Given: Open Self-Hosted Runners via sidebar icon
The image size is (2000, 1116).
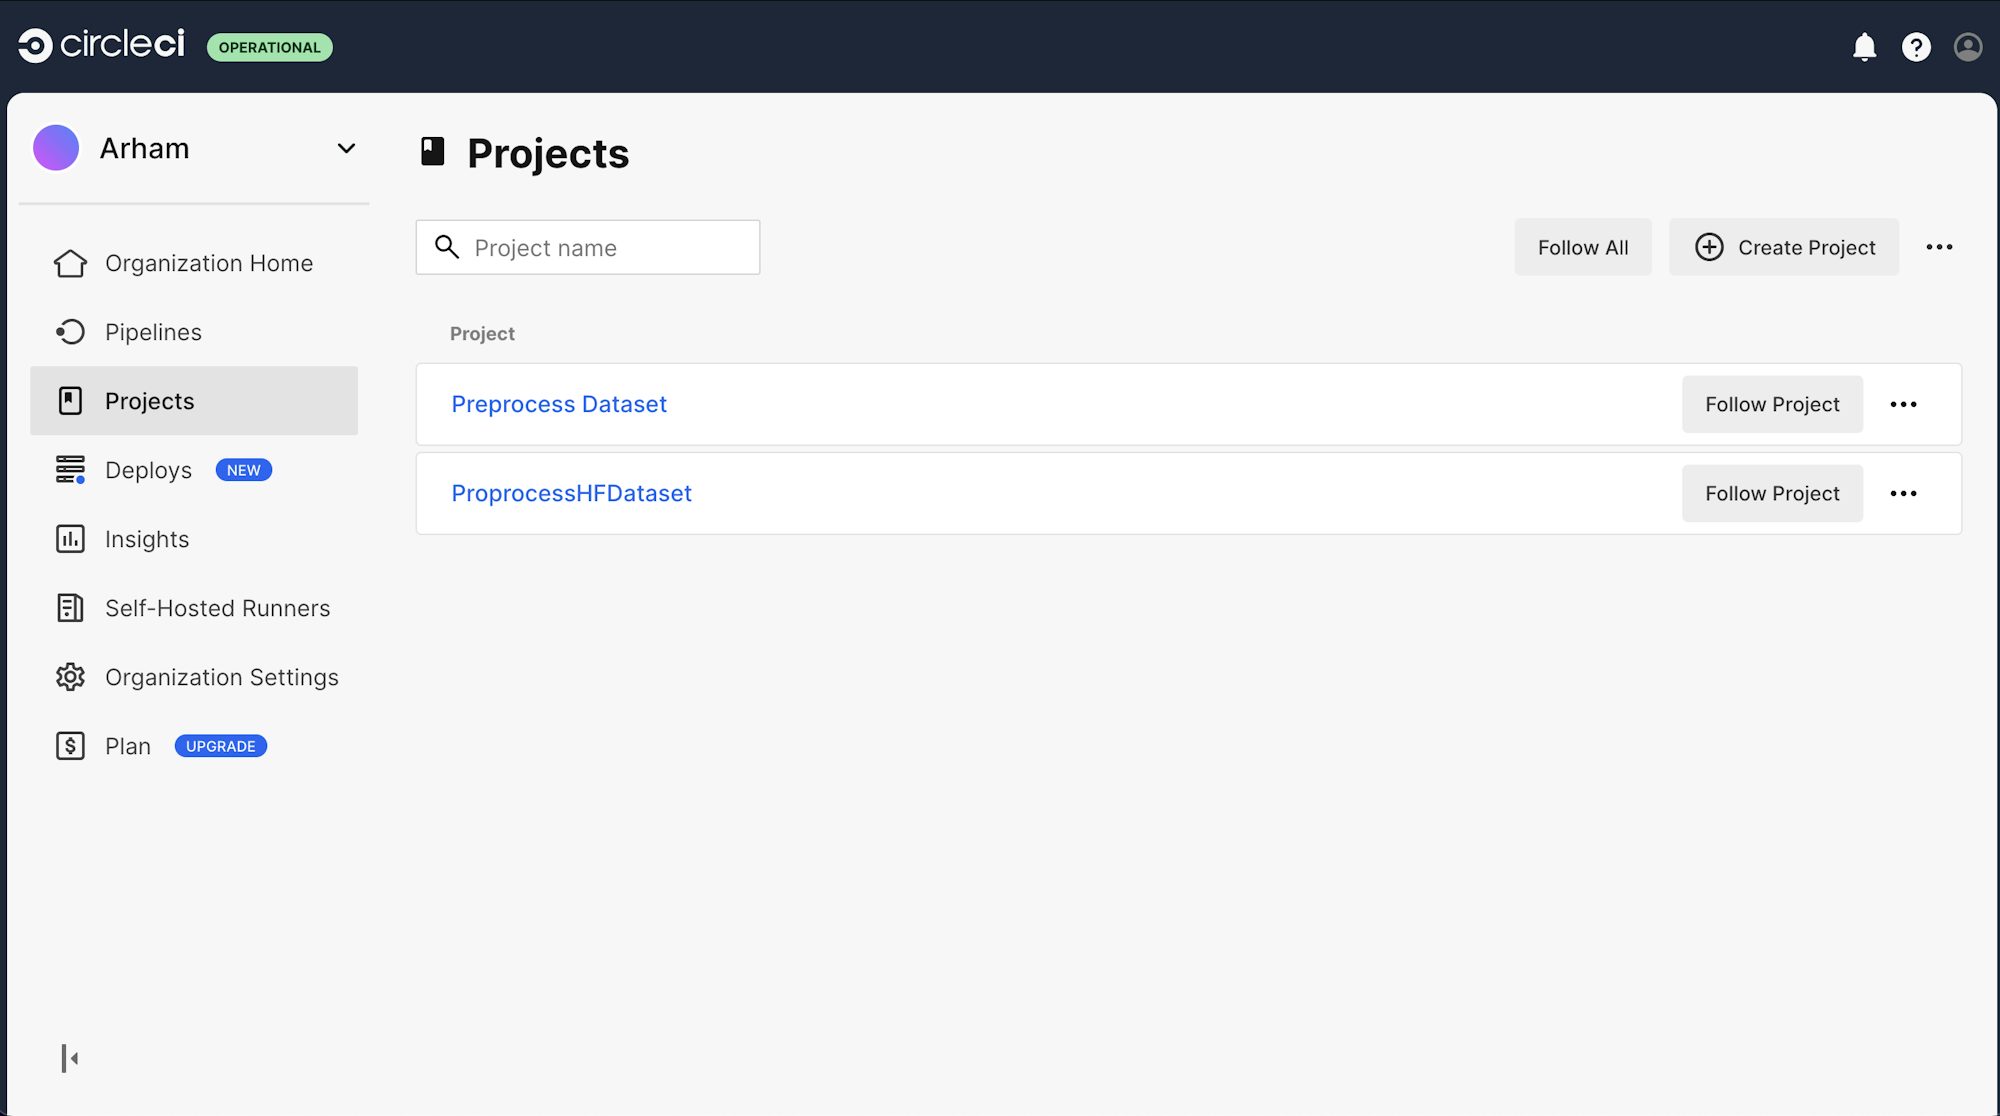Looking at the screenshot, I should (x=70, y=608).
